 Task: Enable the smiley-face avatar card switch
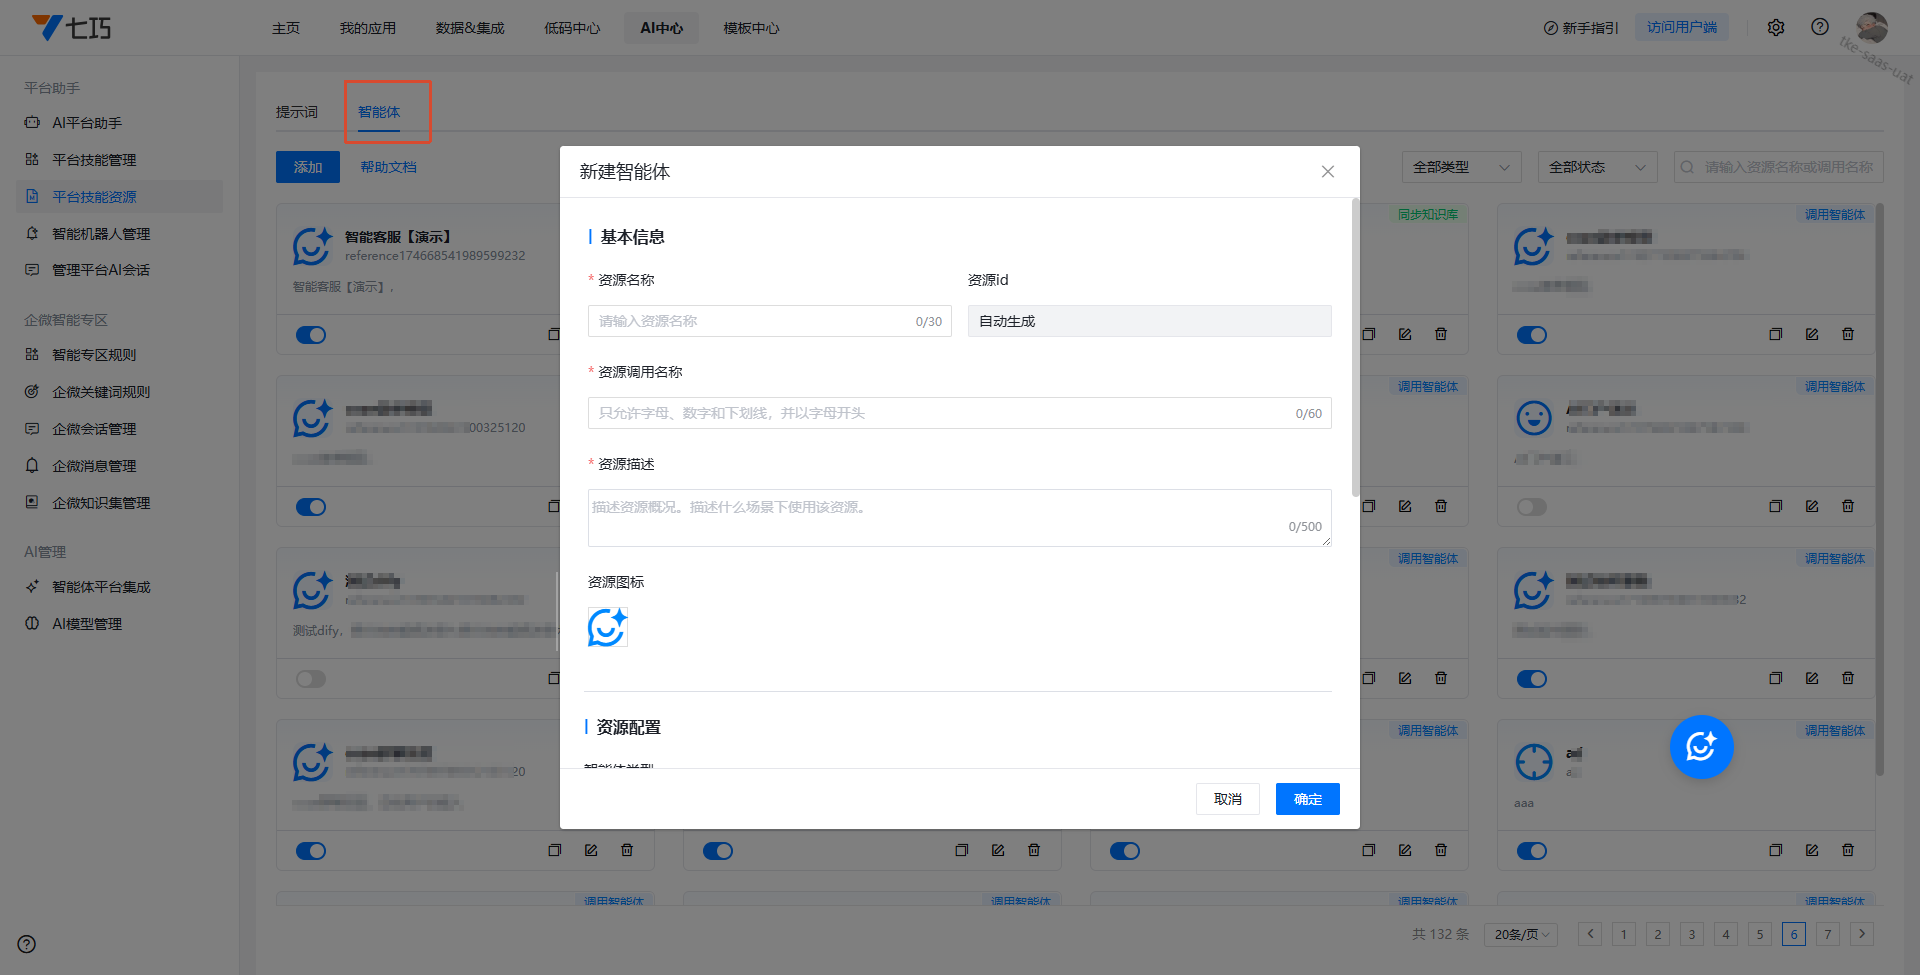pyautogui.click(x=1532, y=507)
